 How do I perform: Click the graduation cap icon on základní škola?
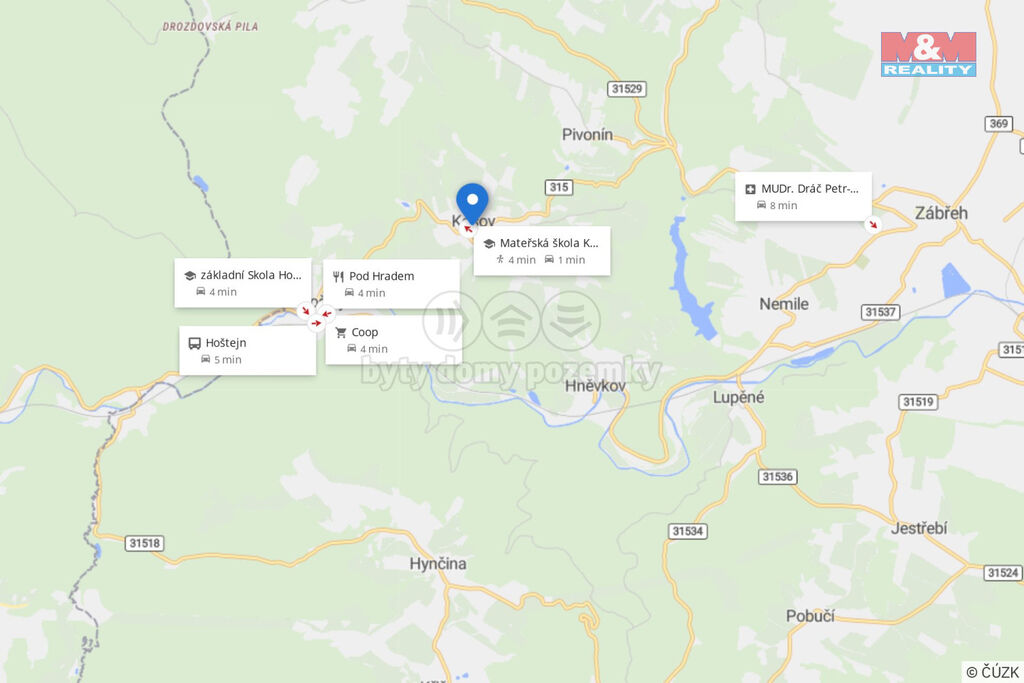click(x=190, y=276)
